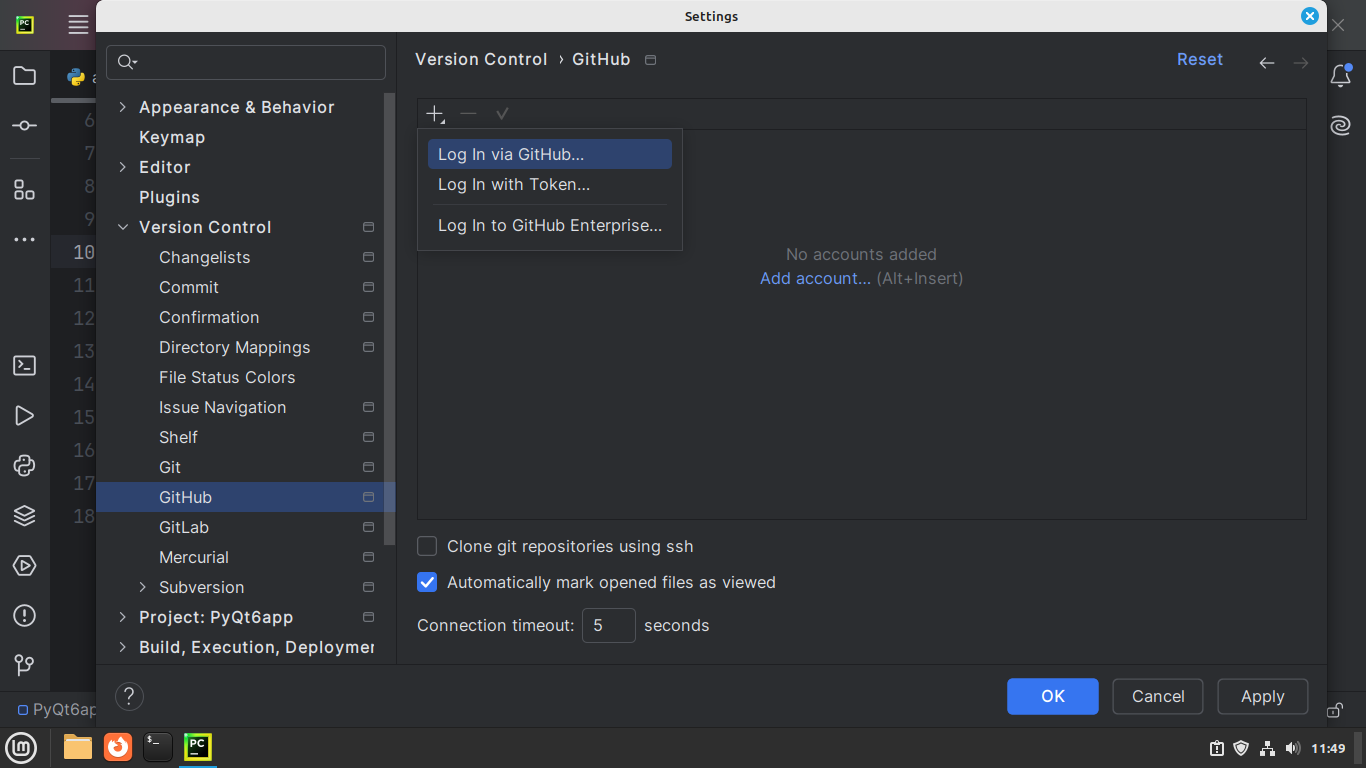Open the Terminal tool window icon
The height and width of the screenshot is (768, 1366).
[x=25, y=366]
